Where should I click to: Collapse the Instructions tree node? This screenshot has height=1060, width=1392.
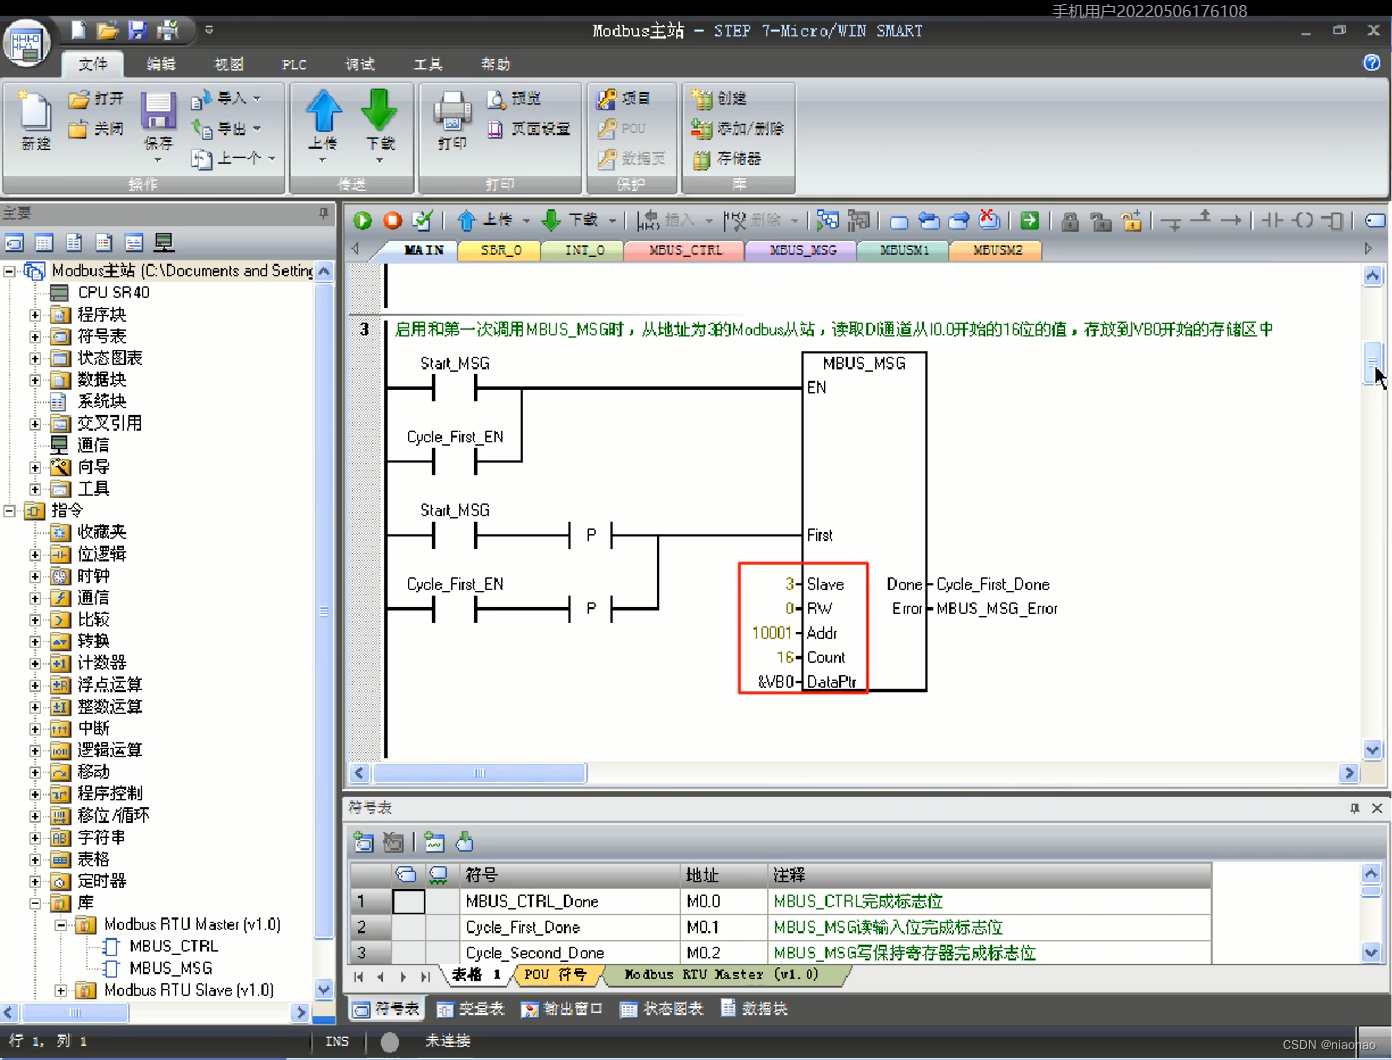point(9,511)
